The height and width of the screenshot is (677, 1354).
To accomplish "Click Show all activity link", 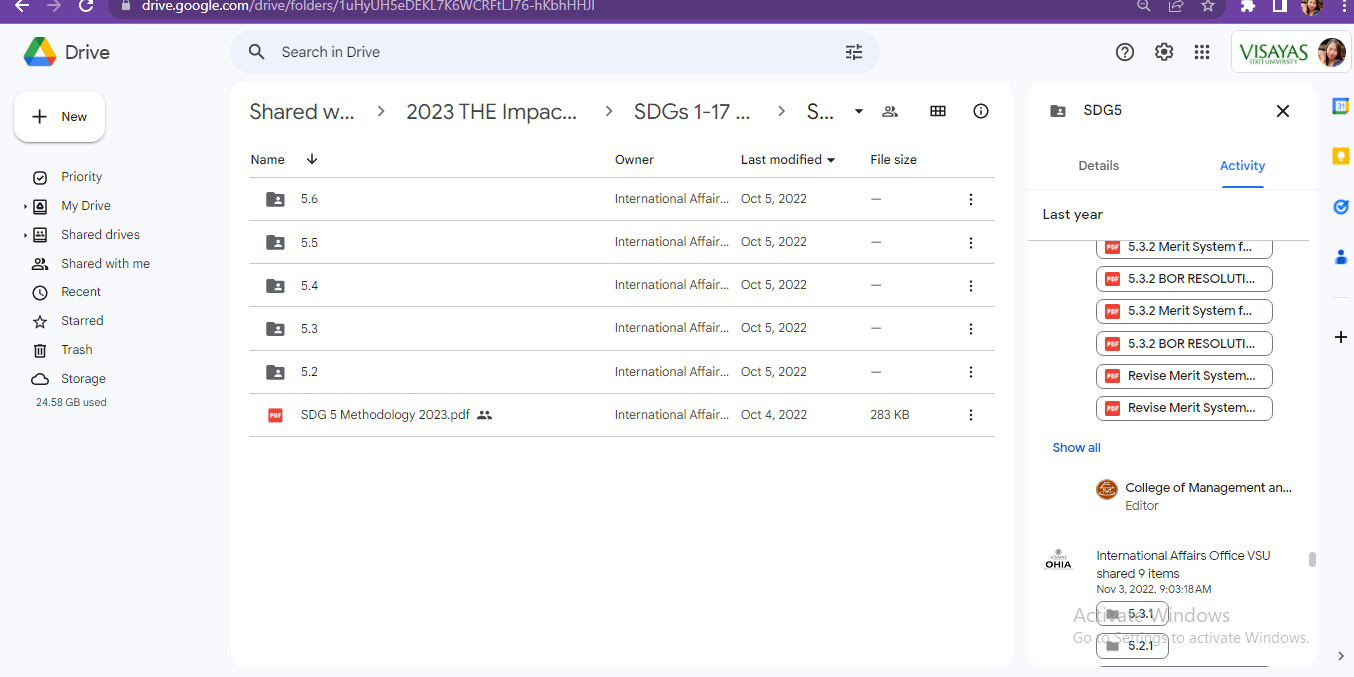I will pos(1076,448).
